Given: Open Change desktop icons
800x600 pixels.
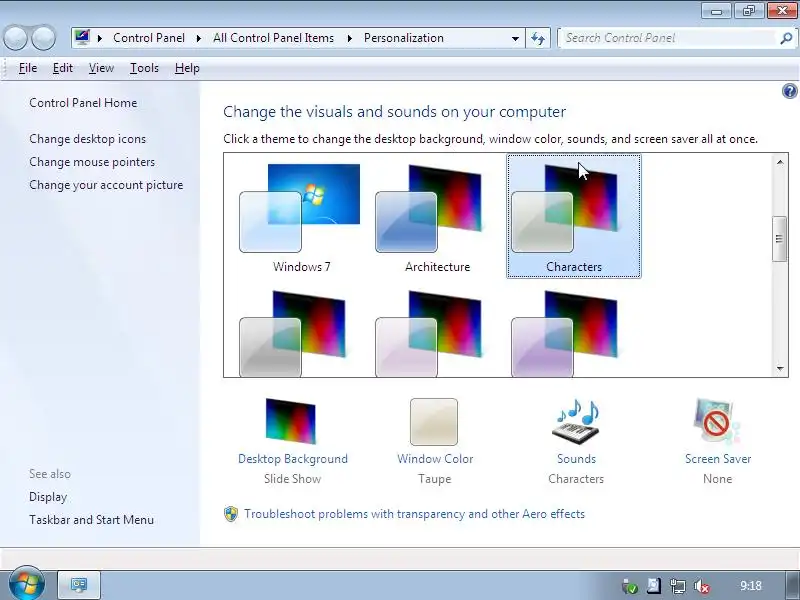Looking at the screenshot, I should (x=87, y=139).
